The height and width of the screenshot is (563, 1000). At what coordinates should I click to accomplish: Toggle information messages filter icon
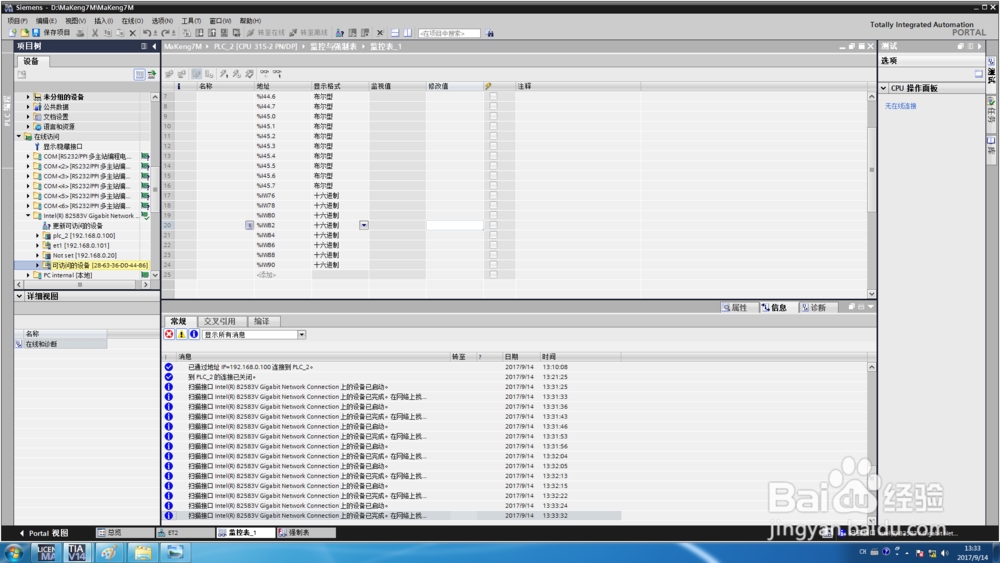[x=194, y=334]
